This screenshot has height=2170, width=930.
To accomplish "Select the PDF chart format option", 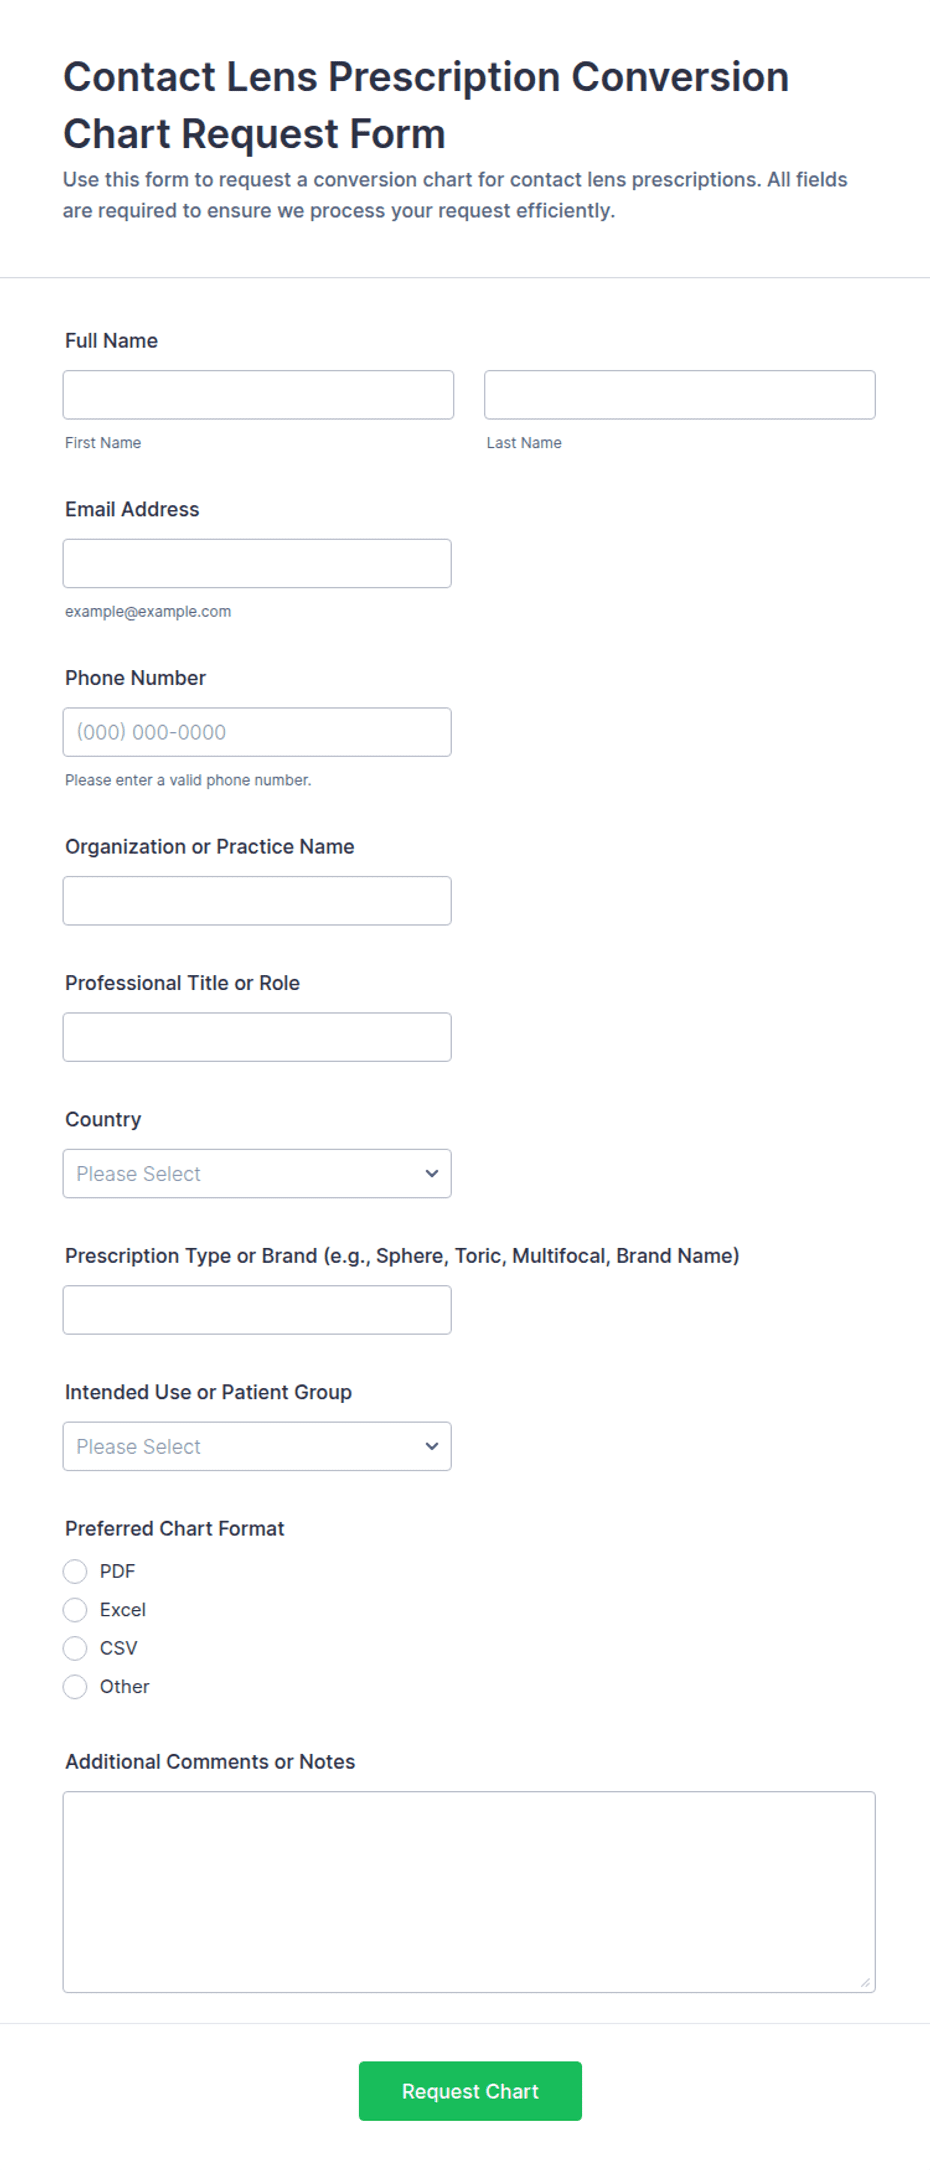I will coord(75,1571).
